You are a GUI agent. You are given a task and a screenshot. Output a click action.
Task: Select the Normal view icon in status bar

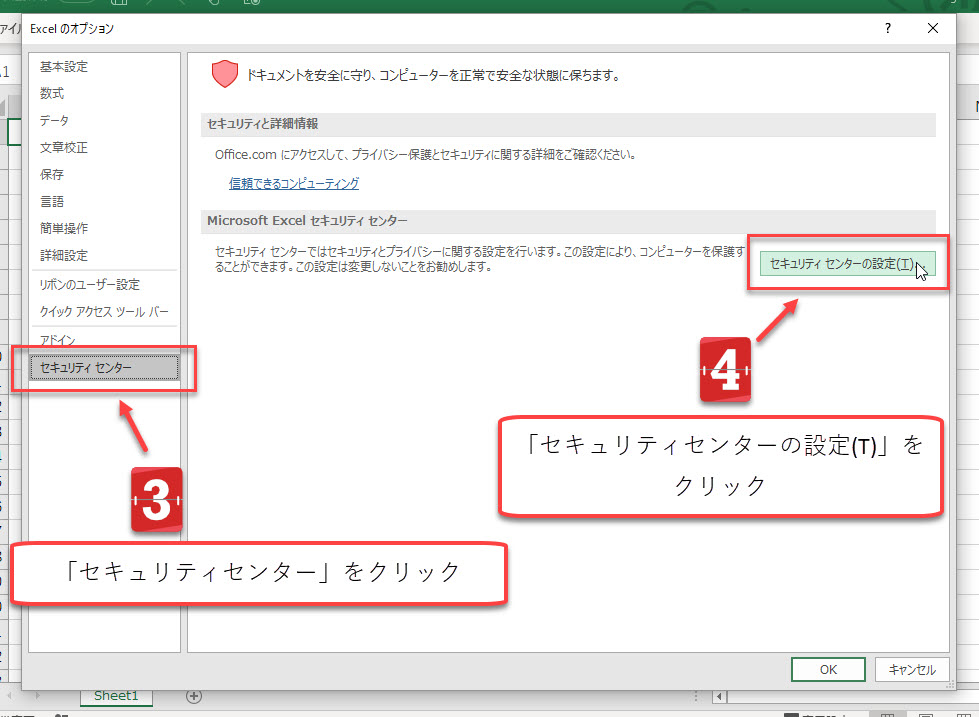[885, 712]
